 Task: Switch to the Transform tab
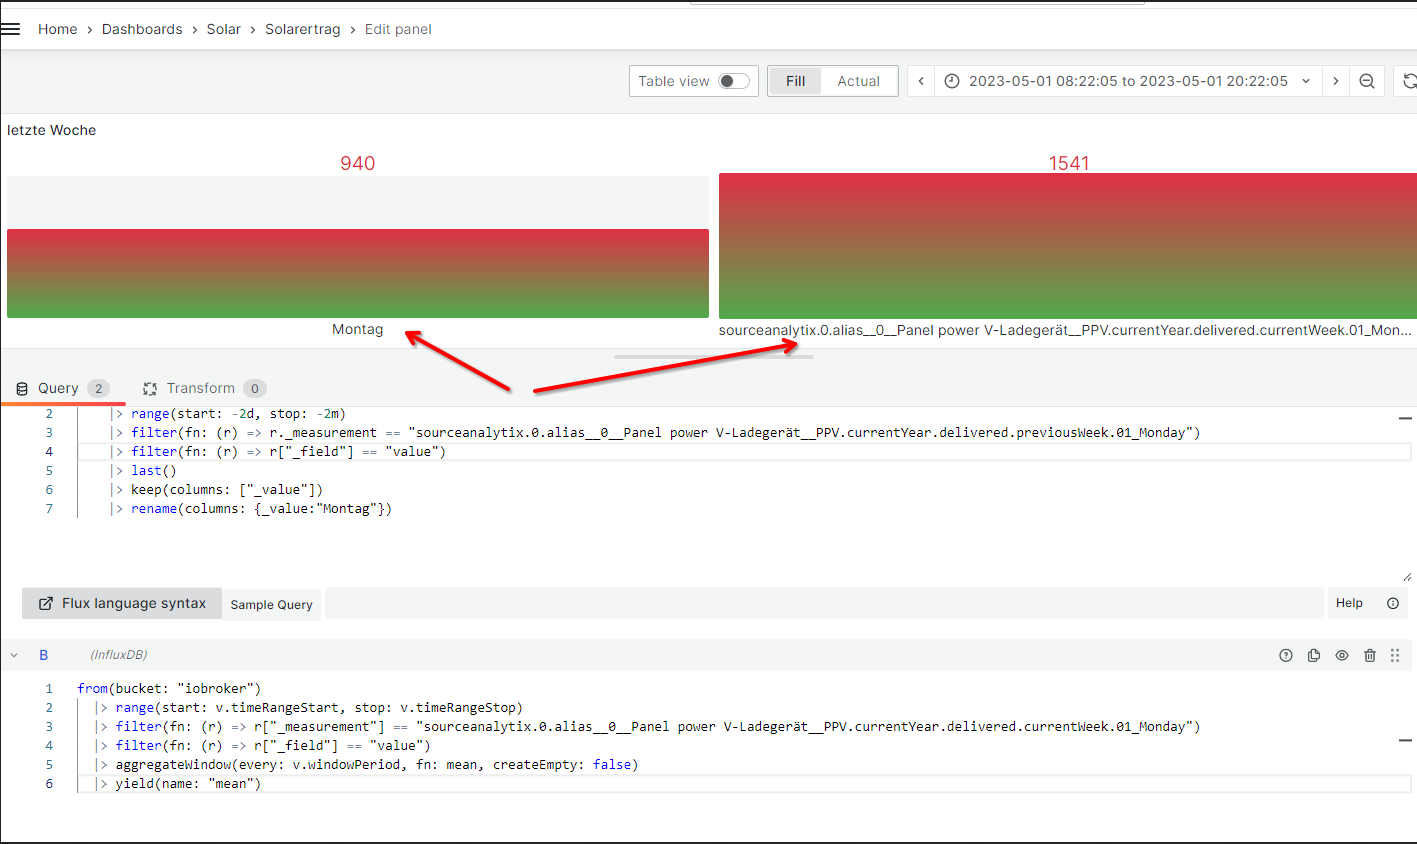pyautogui.click(x=205, y=388)
